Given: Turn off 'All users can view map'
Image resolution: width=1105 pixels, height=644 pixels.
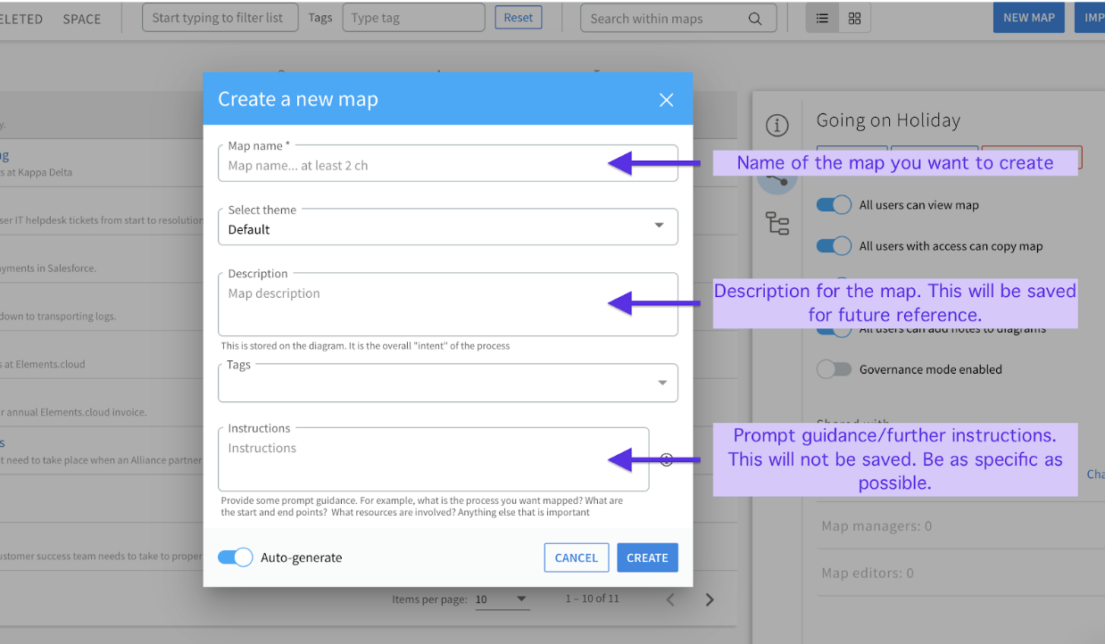Looking at the screenshot, I should click(833, 204).
